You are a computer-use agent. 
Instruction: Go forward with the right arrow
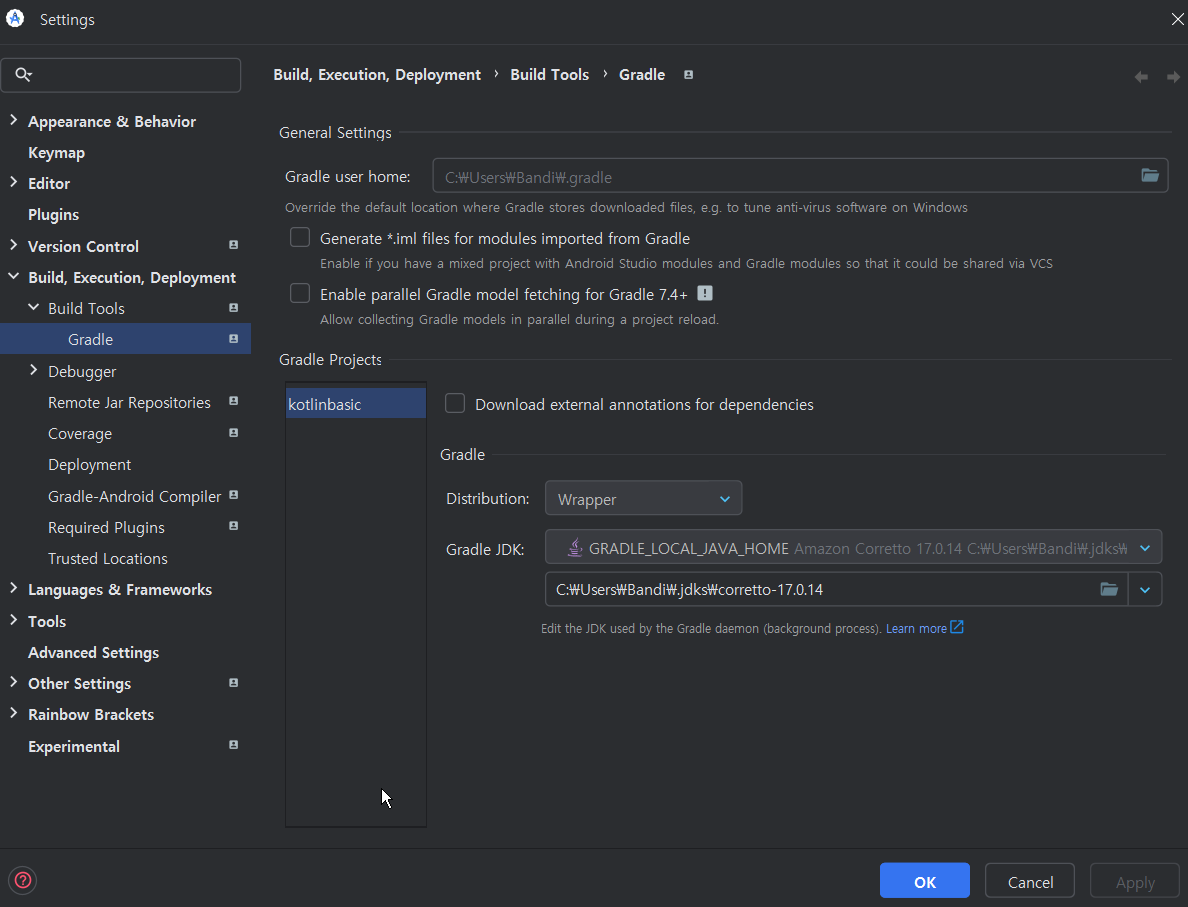pyautogui.click(x=1173, y=77)
